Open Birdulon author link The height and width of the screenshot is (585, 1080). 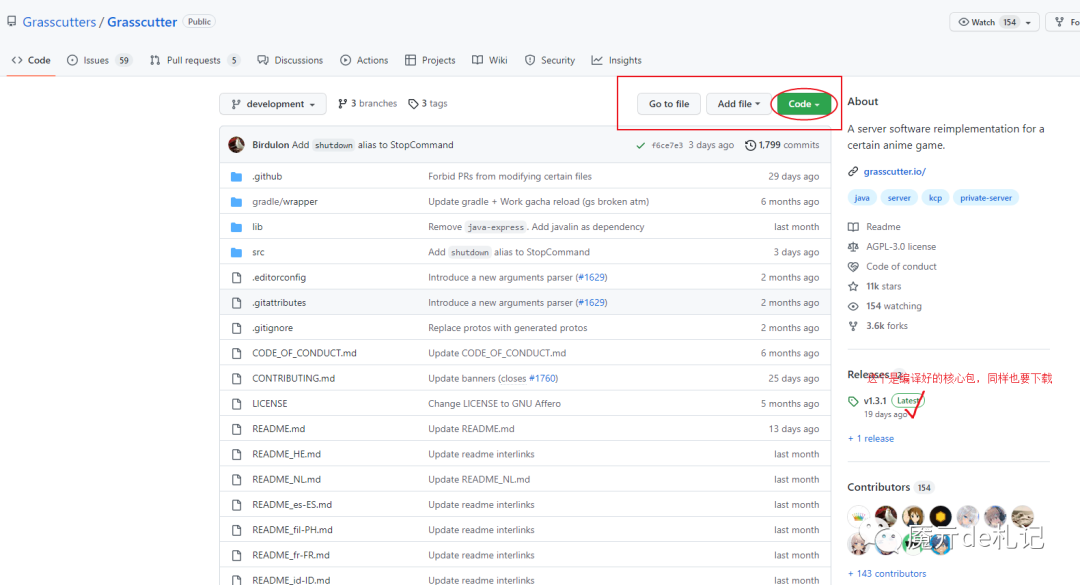pos(270,145)
